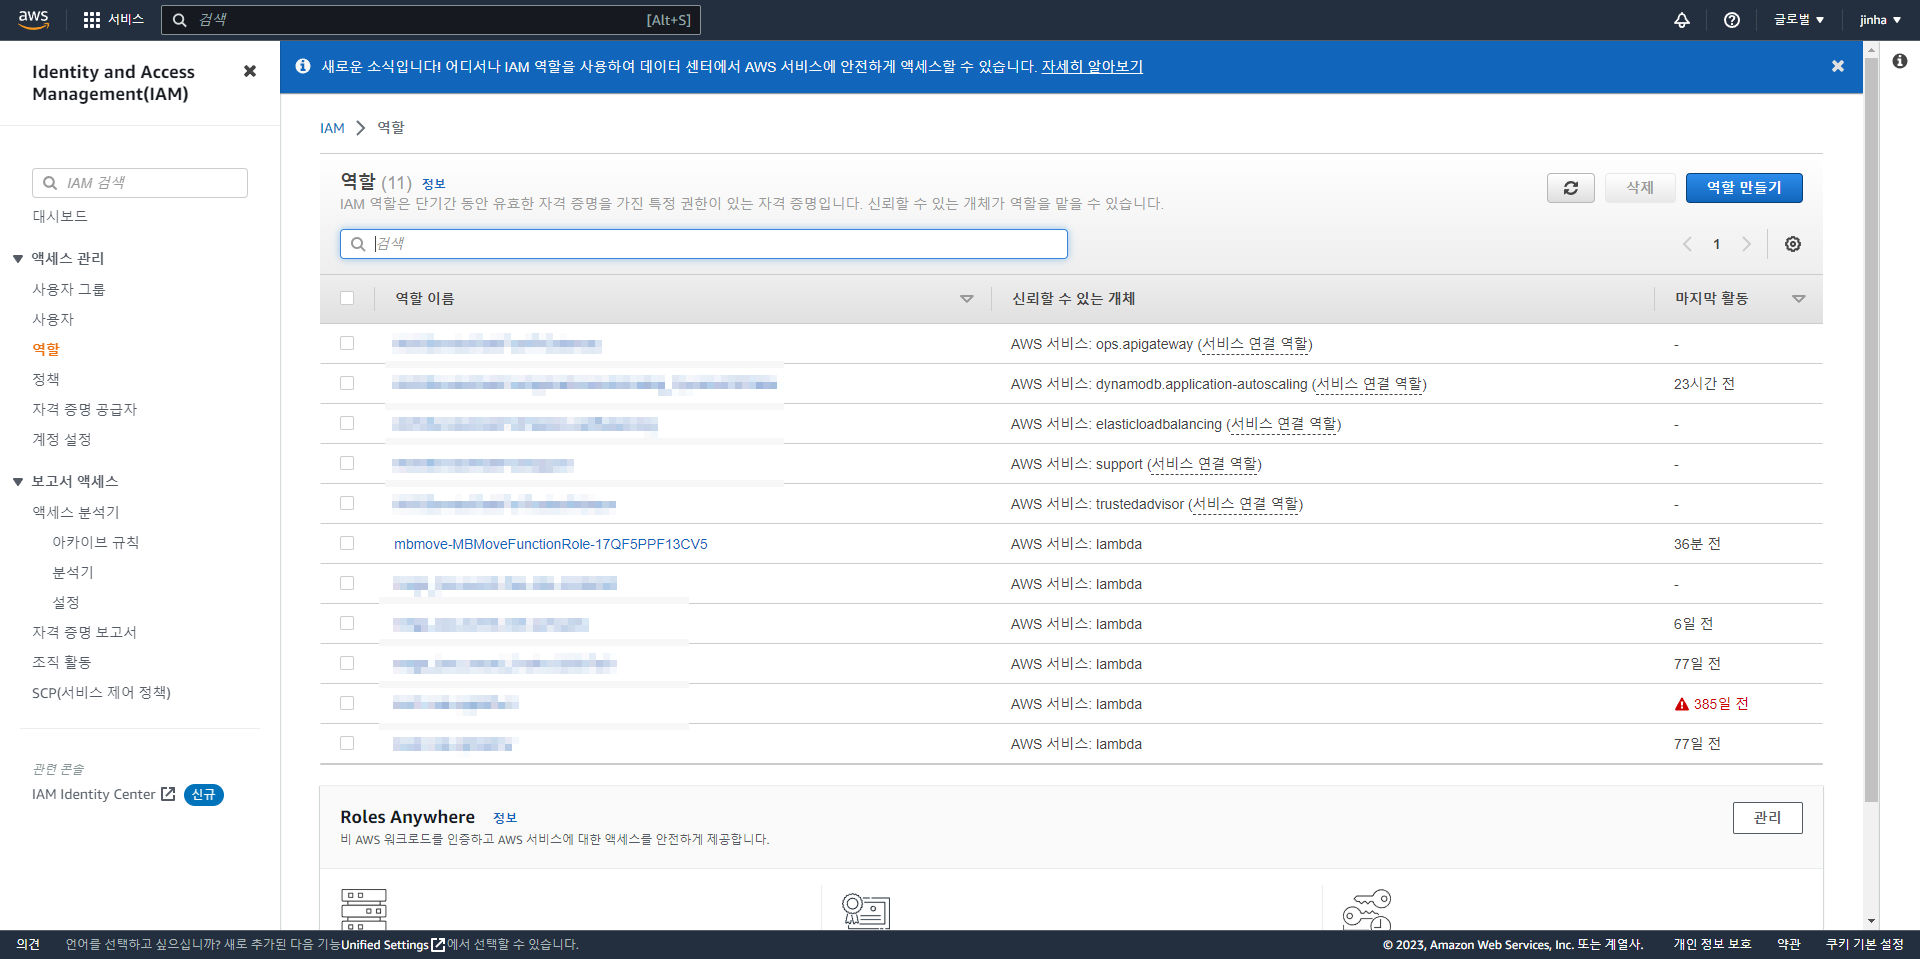Open the 자세히 알아보기 banner link
This screenshot has width=1920, height=959.
pyautogui.click(x=1092, y=66)
